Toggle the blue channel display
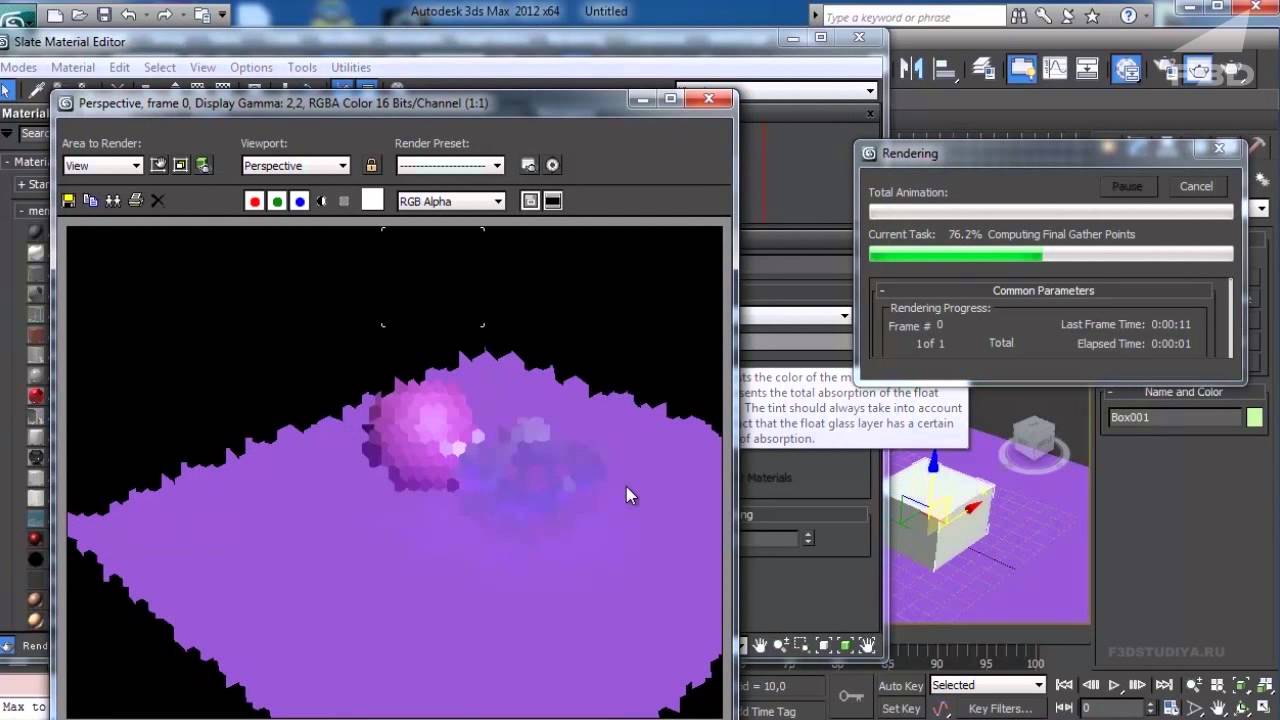This screenshot has height=720, width=1280. 299,201
